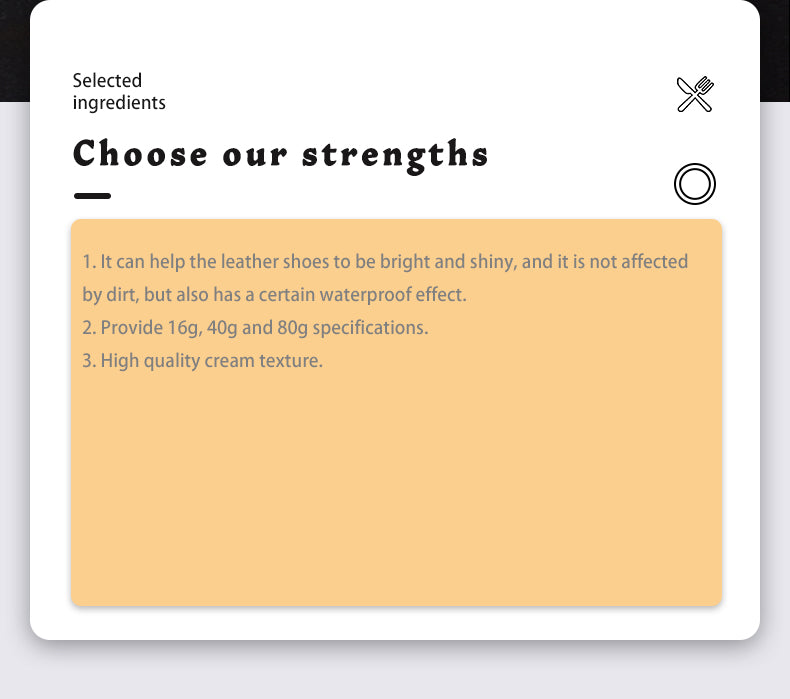The height and width of the screenshot is (699, 790).
Task: Click the word 'Choose' in heading
Action: click(x=141, y=155)
